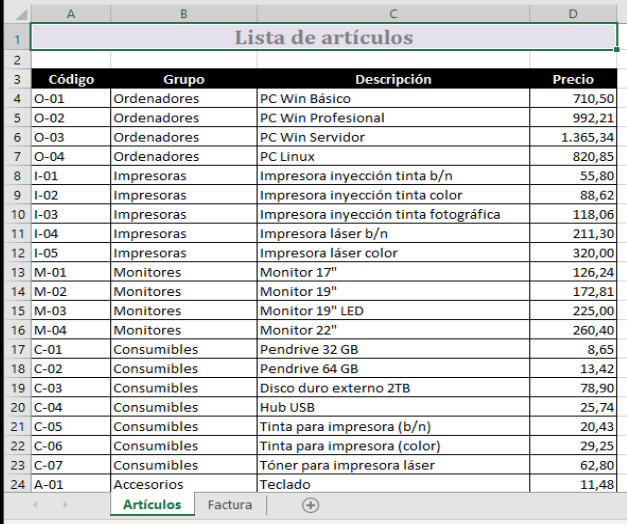Select price cell 11,48

[x=573, y=484]
